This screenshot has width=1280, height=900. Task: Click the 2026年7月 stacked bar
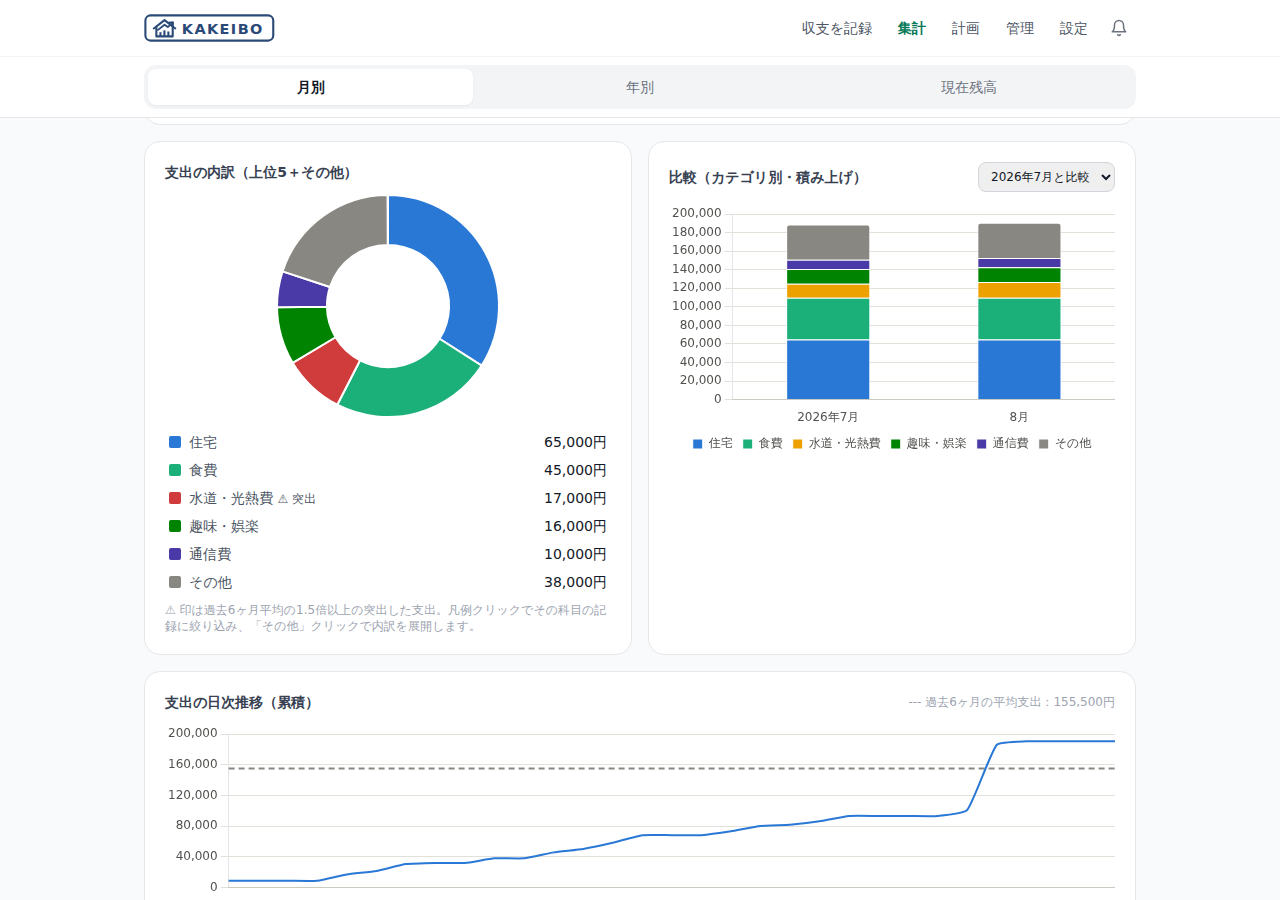point(828,312)
